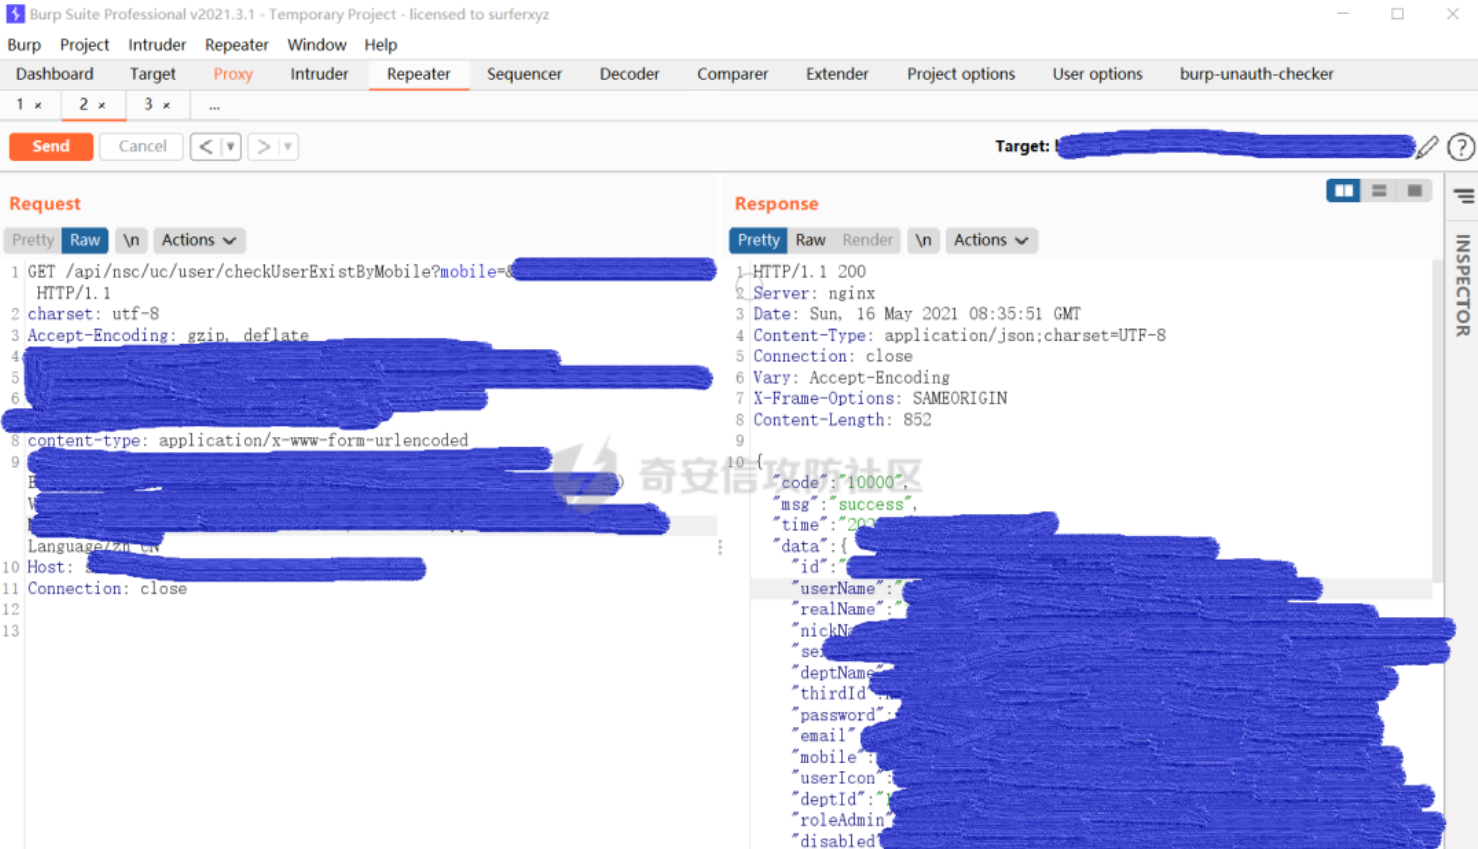Switch to Extender tab
The image size is (1478, 849).
837,74
